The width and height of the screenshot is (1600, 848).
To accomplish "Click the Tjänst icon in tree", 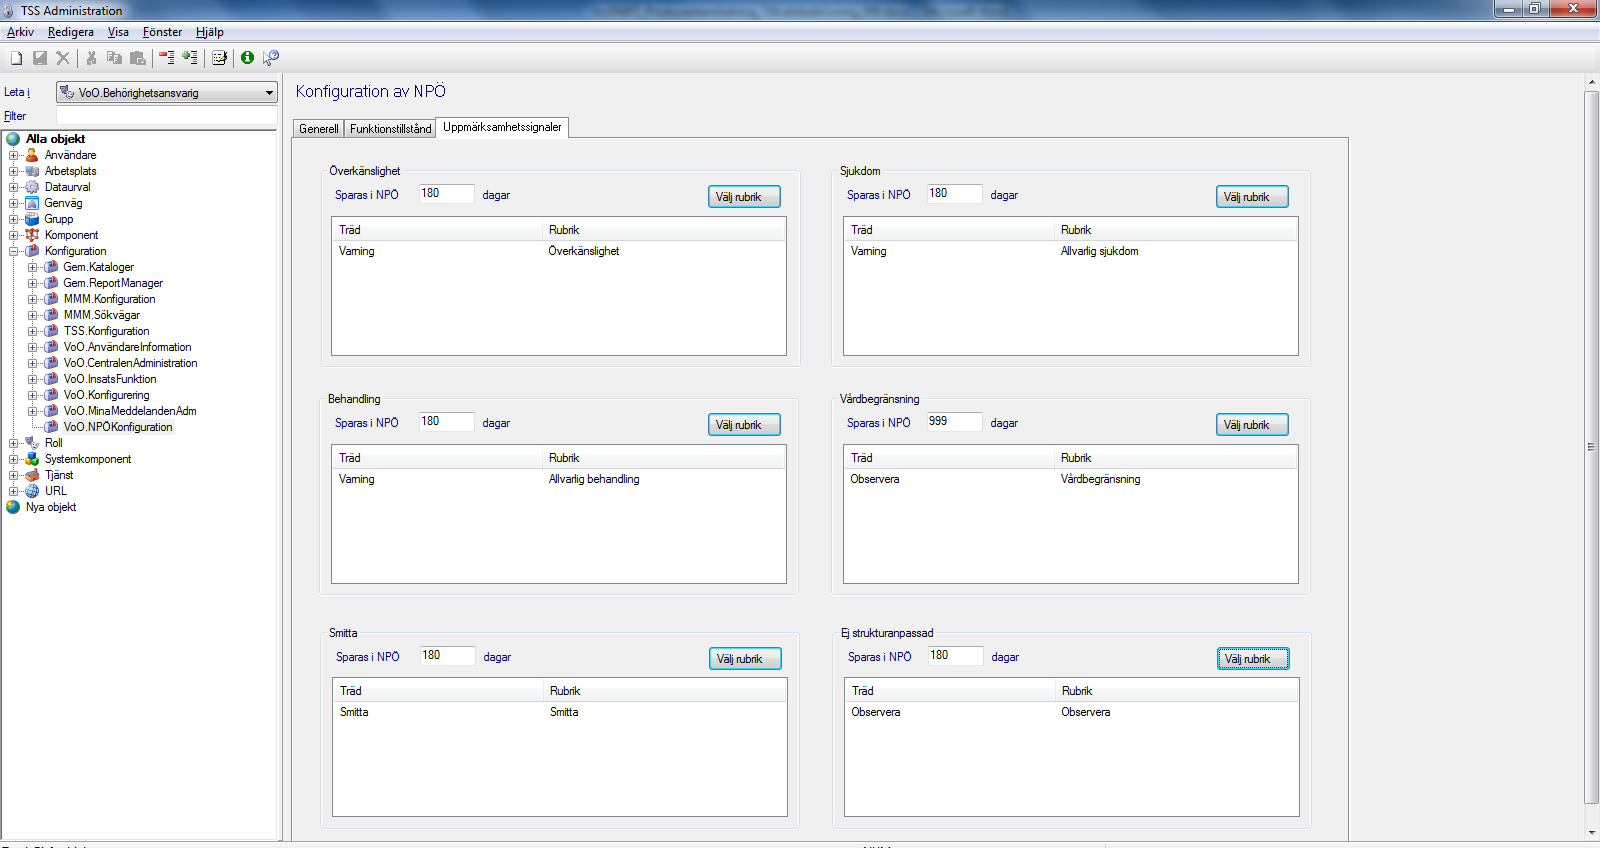I will point(32,475).
